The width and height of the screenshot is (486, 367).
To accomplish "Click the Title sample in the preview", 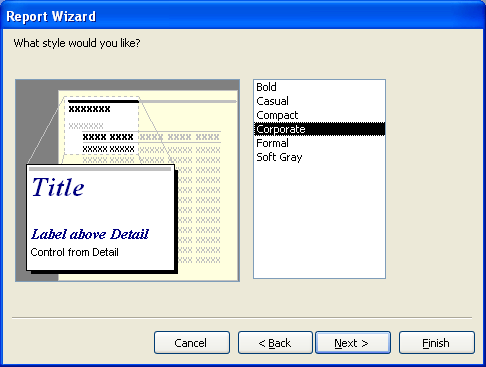I will pyautogui.click(x=58, y=187).
